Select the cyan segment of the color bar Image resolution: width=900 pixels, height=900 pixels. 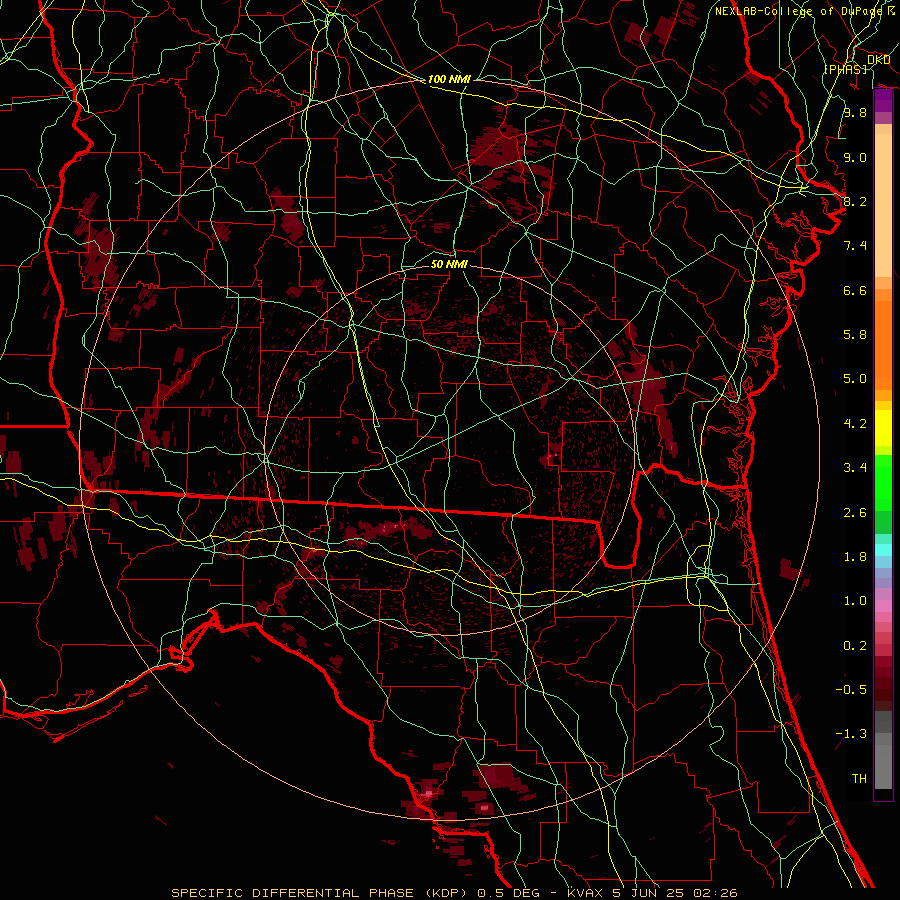[x=883, y=549]
